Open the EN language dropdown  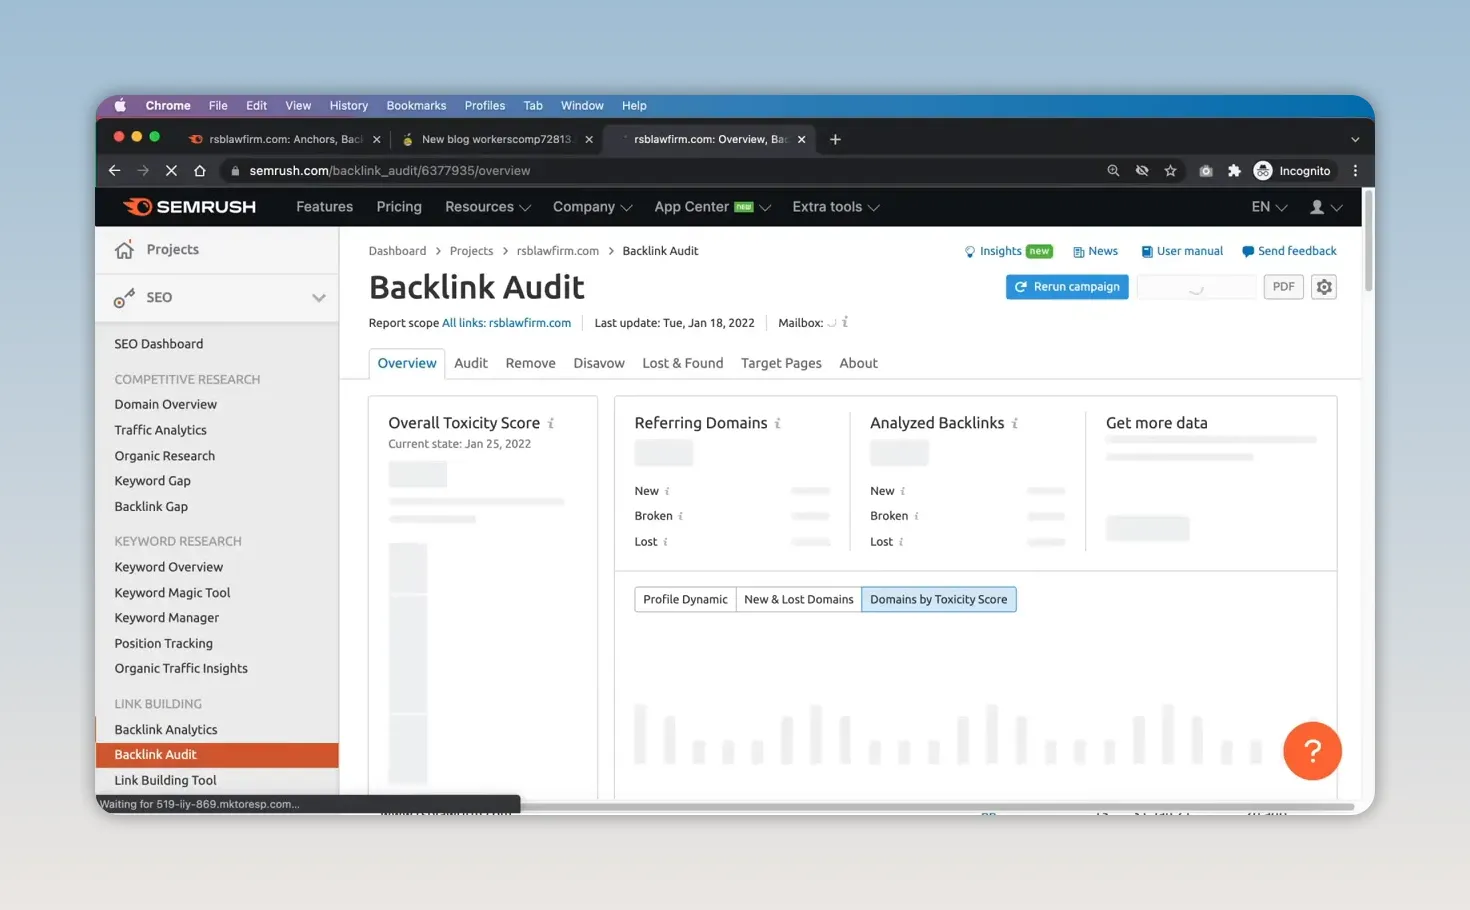pos(1269,207)
